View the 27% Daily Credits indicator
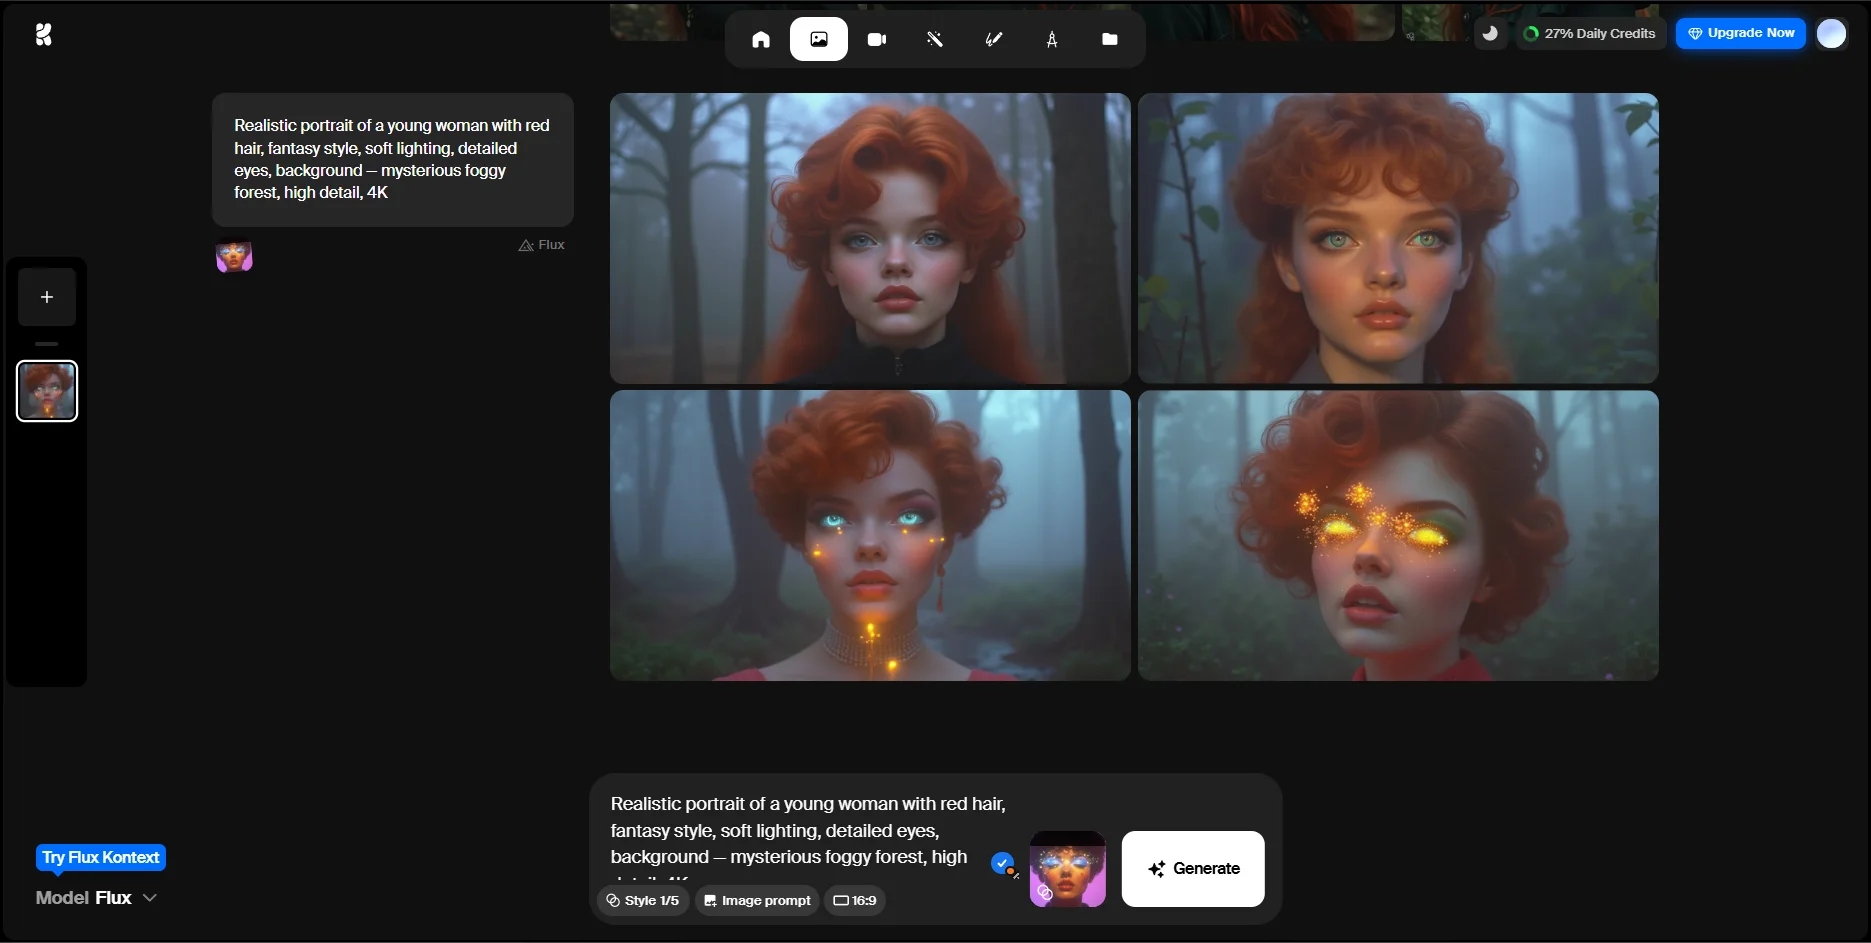The width and height of the screenshot is (1871, 943). point(1590,33)
